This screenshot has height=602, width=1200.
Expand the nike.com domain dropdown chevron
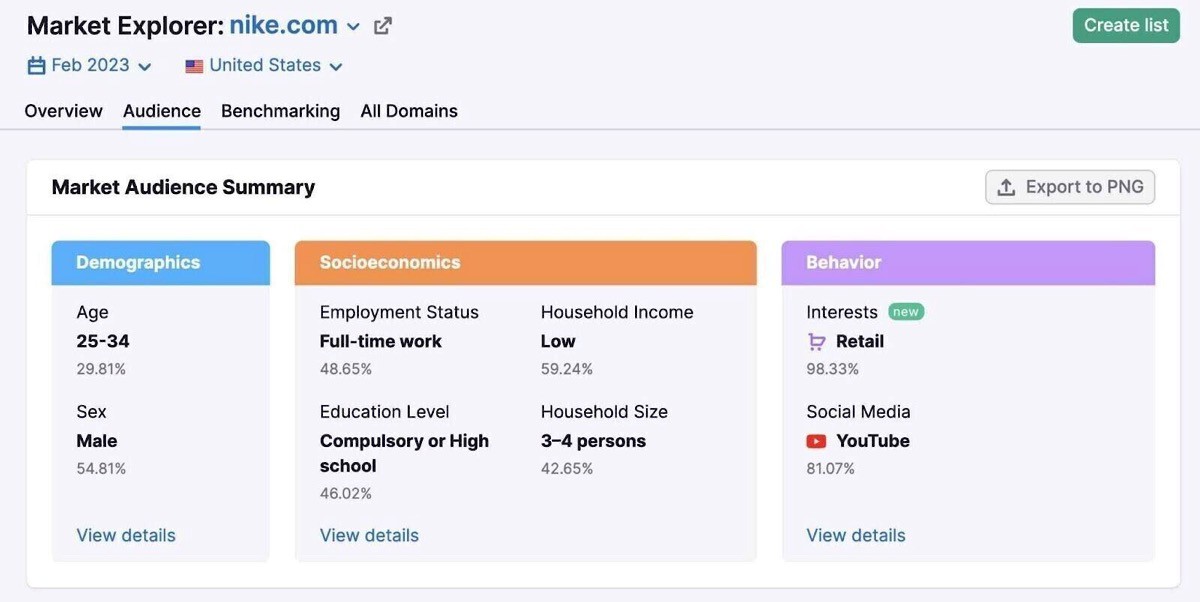tap(353, 27)
